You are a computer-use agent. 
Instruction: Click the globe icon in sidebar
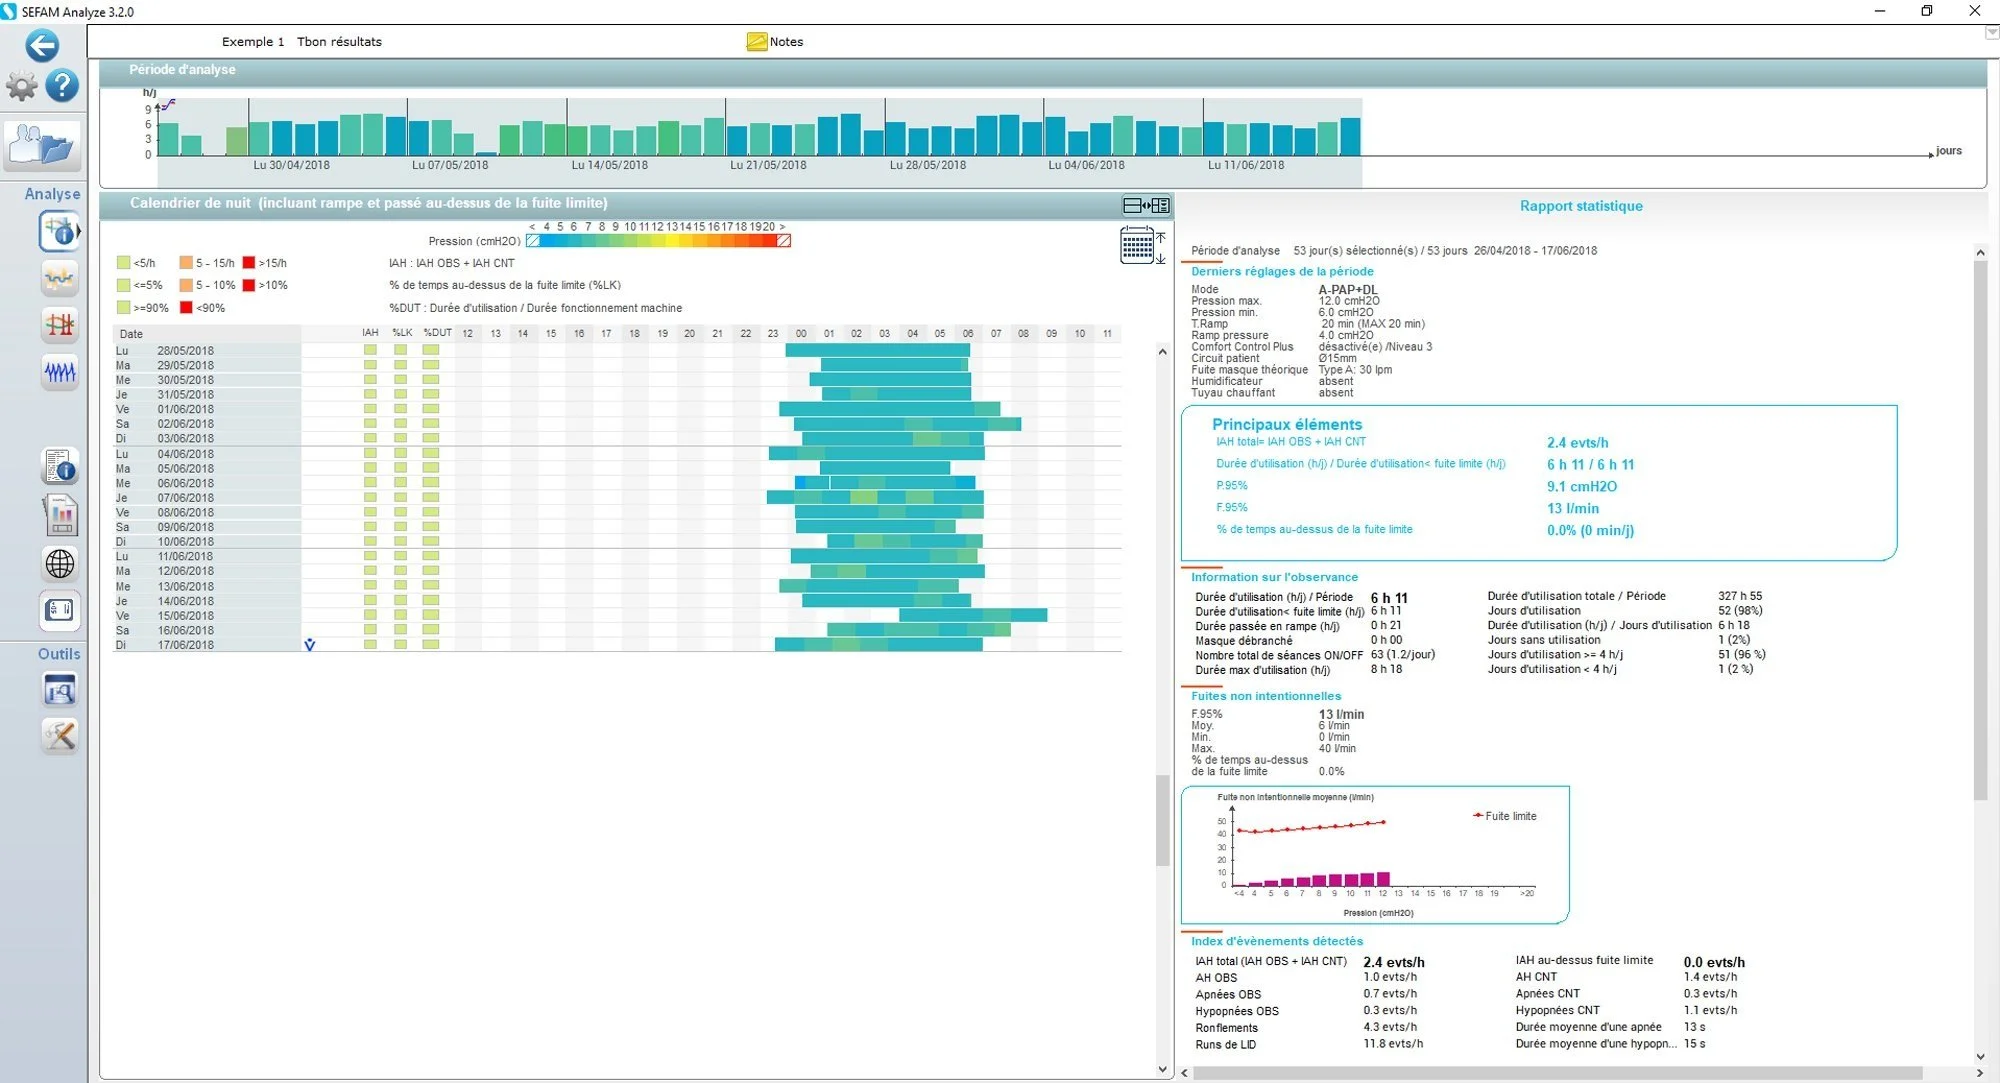(60, 564)
